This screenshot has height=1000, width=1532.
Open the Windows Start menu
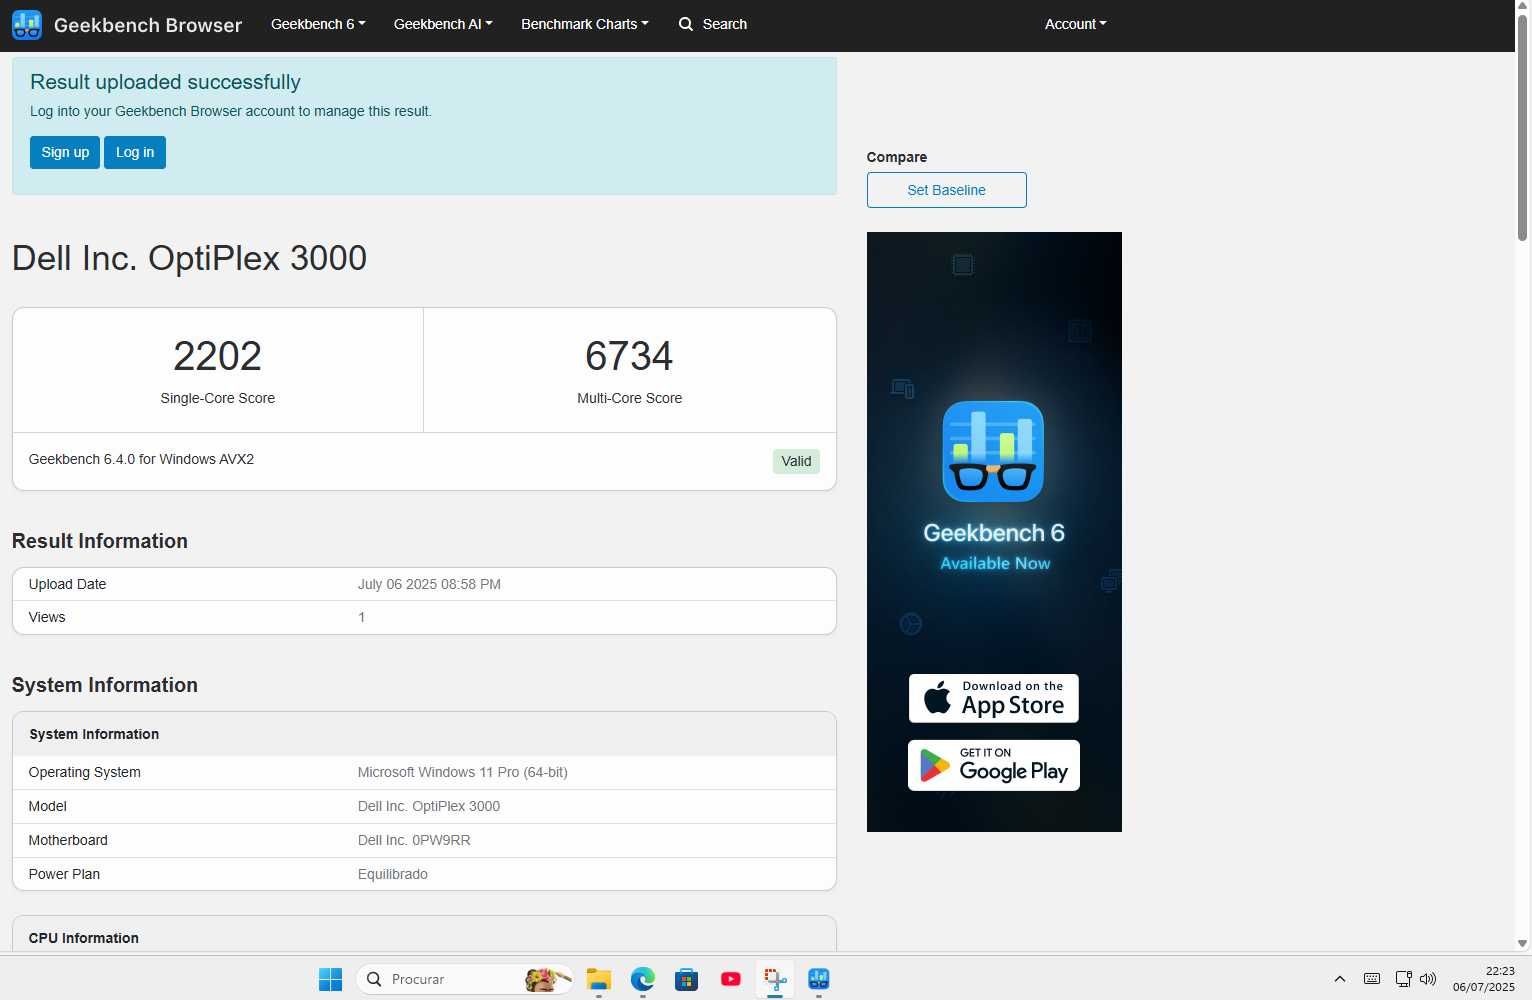point(330,979)
